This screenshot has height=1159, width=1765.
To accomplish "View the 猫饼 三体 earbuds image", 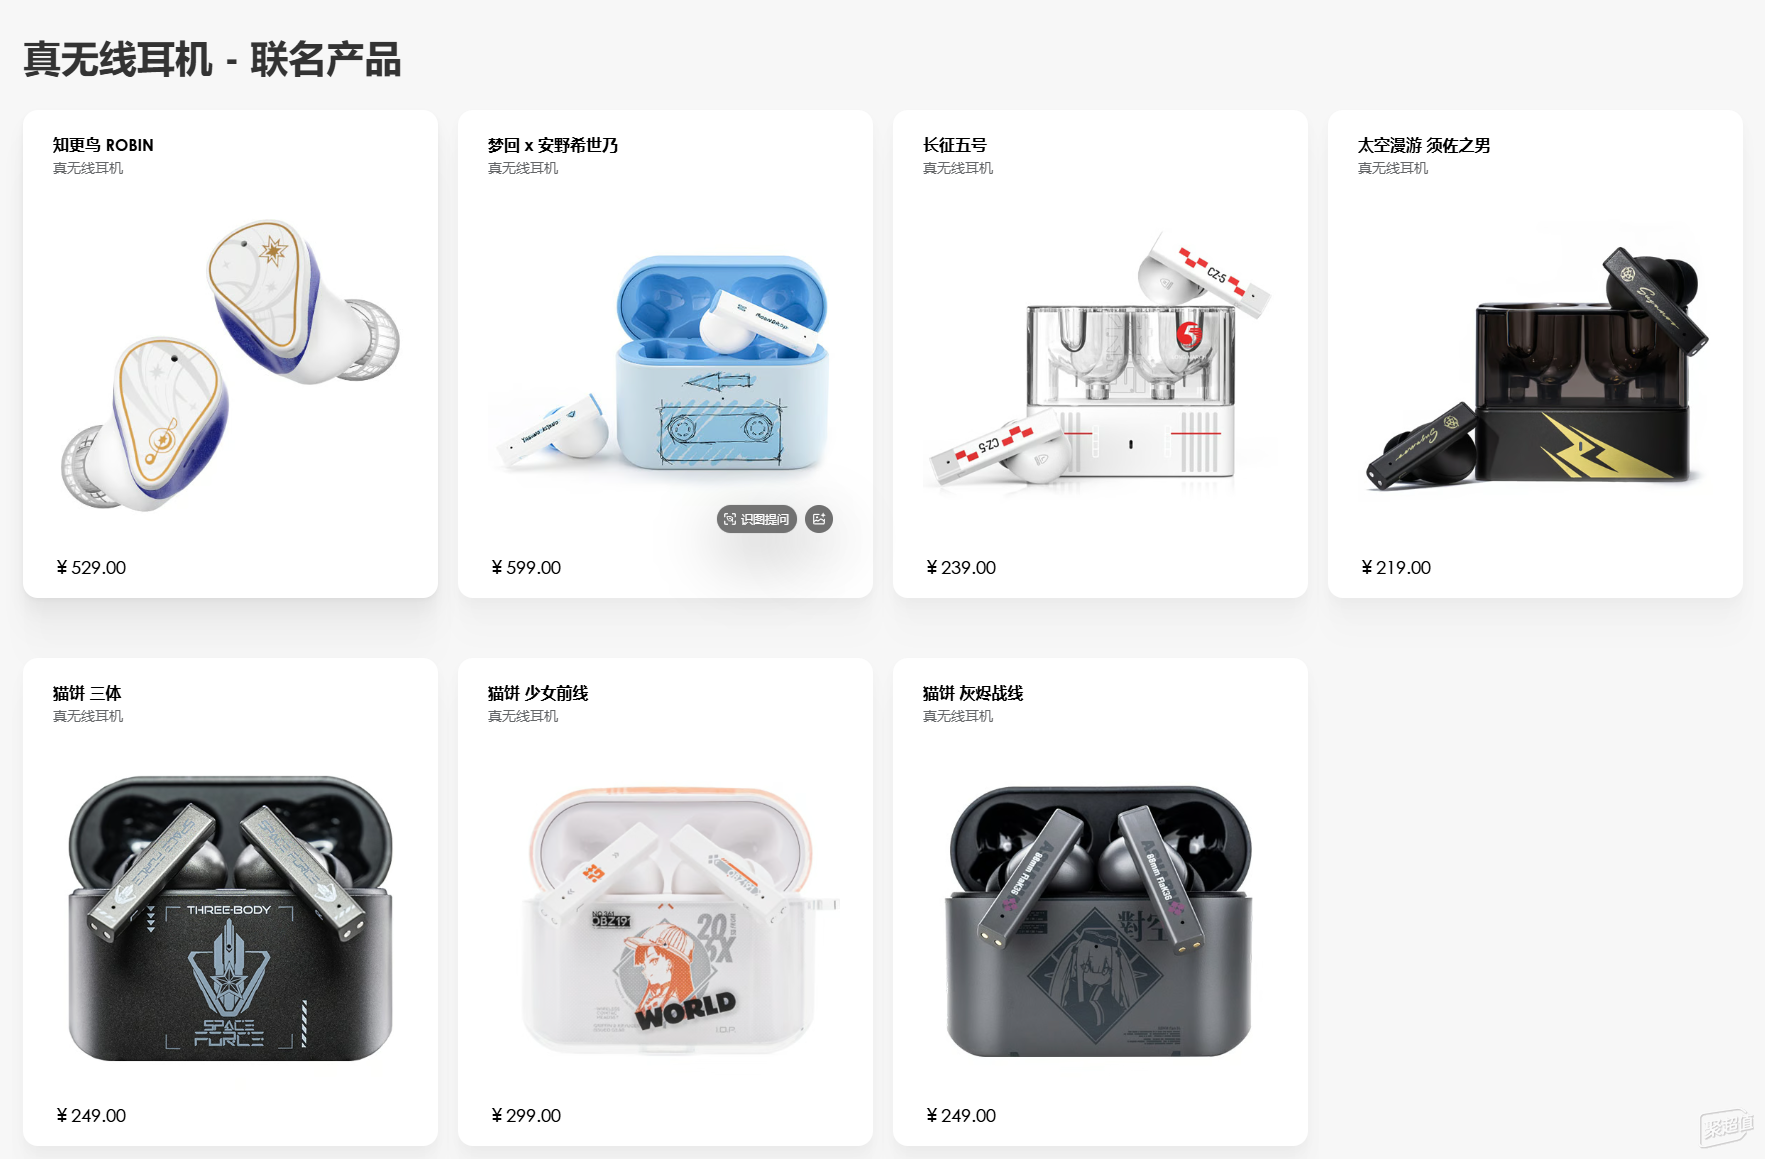I will [x=231, y=918].
